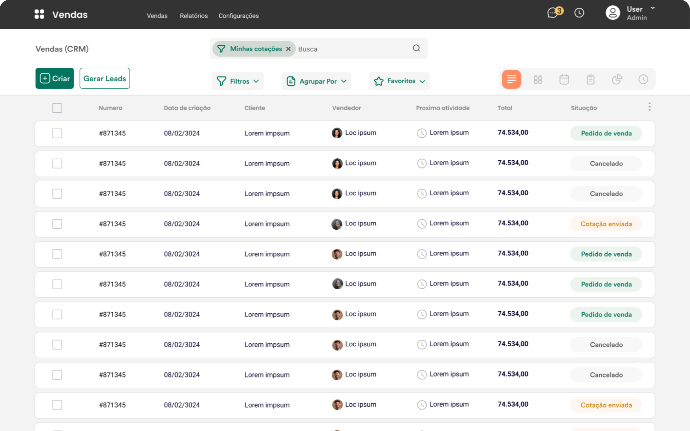This screenshot has height=431, width=690.
Task: Open the app grid launcher icon
Action: click(x=39, y=15)
